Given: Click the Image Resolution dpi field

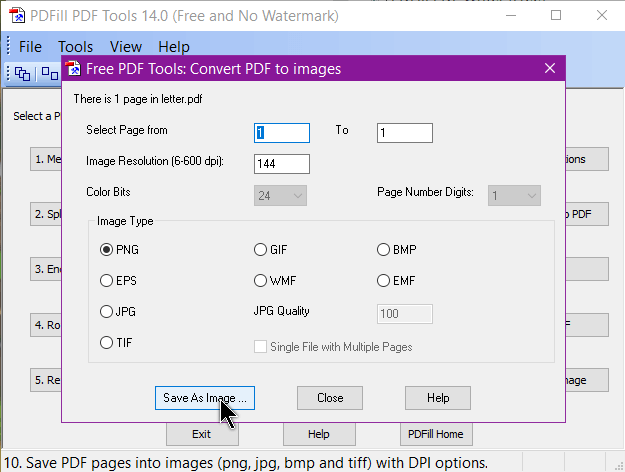Looking at the screenshot, I should pyautogui.click(x=282, y=164).
